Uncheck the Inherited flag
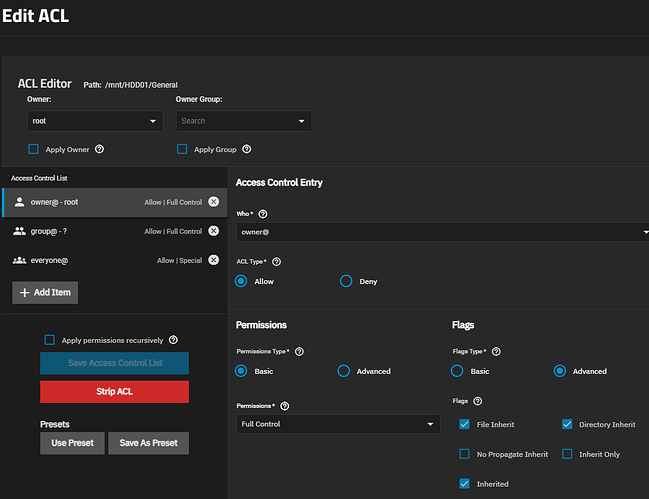649x499 pixels. point(464,483)
